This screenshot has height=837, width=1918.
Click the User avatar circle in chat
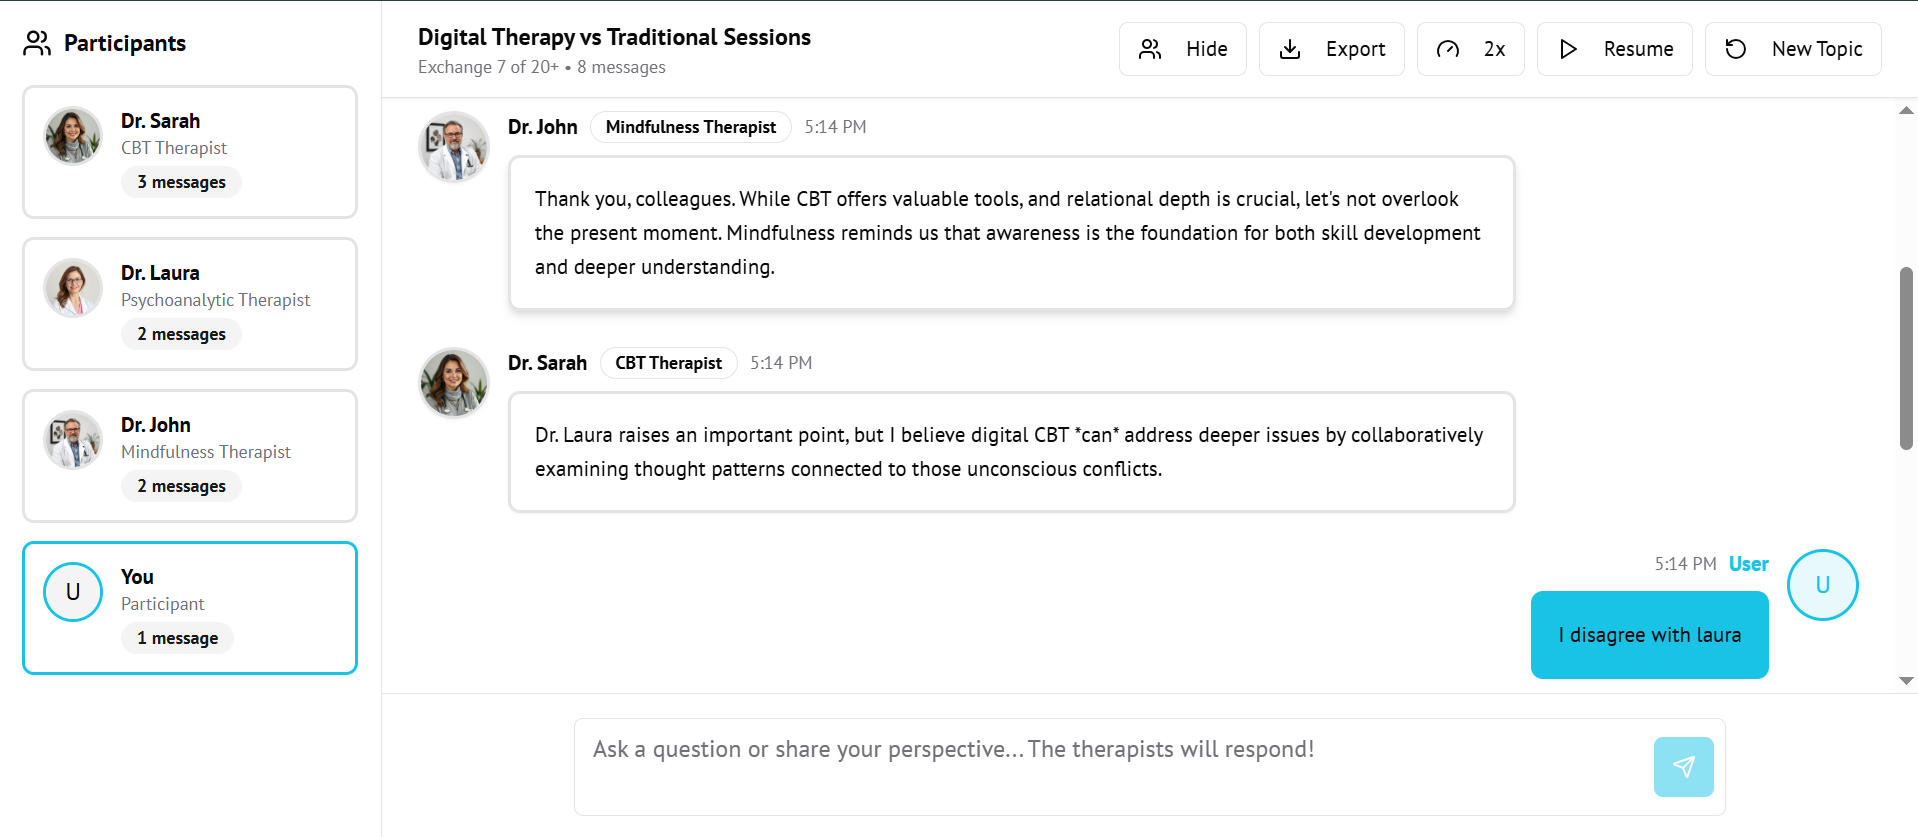[x=1822, y=585]
